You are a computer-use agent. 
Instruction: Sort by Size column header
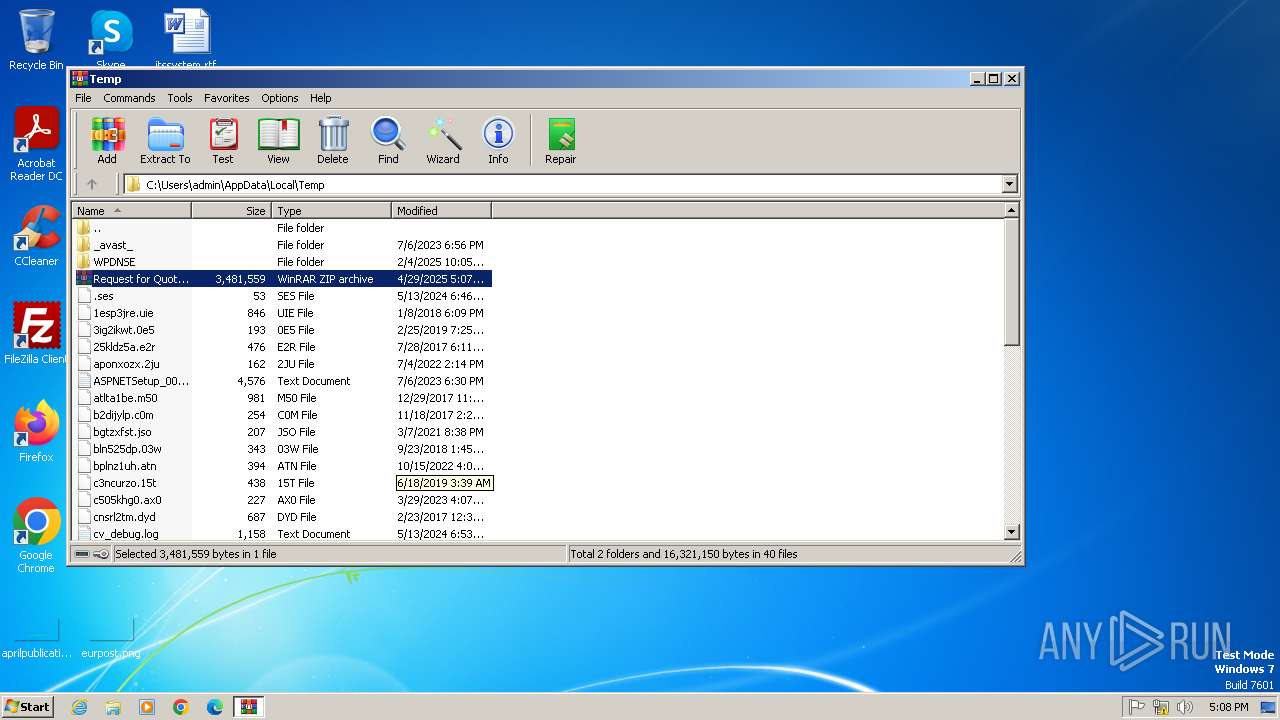[231, 210]
